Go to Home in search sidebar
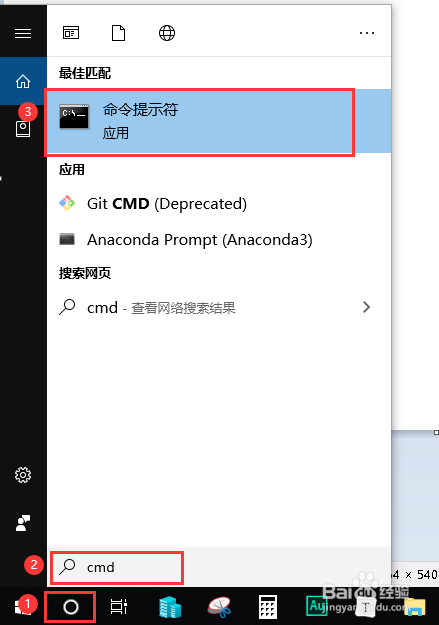439x625 pixels. tap(23, 81)
